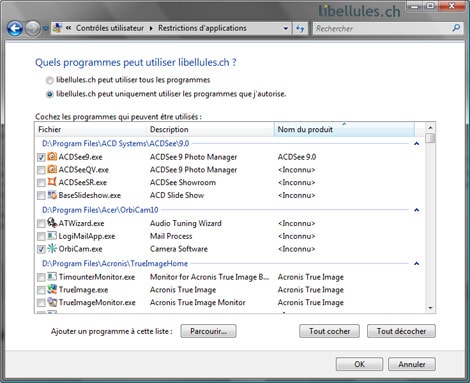The width and height of the screenshot is (470, 383).
Task: Check LogiMailApp.exe checkbox
Action: 41,237
